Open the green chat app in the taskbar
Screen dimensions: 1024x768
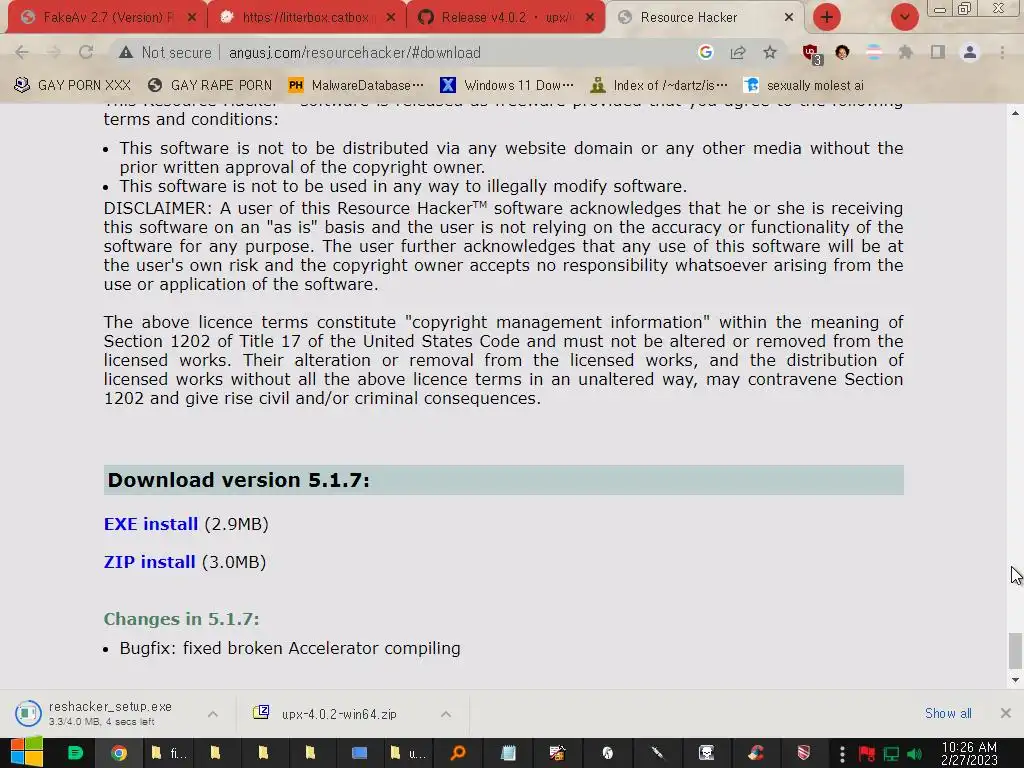click(x=76, y=753)
